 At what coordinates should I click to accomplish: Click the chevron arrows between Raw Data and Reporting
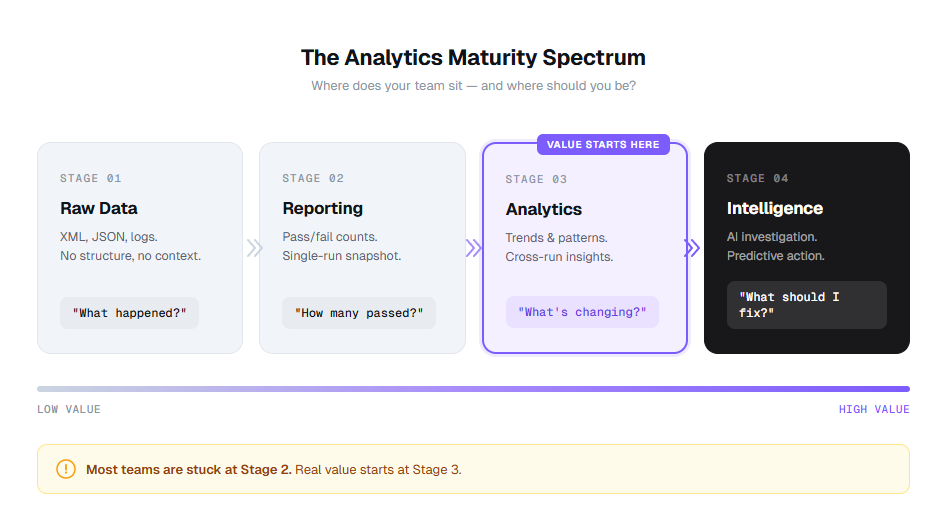[x=255, y=248]
